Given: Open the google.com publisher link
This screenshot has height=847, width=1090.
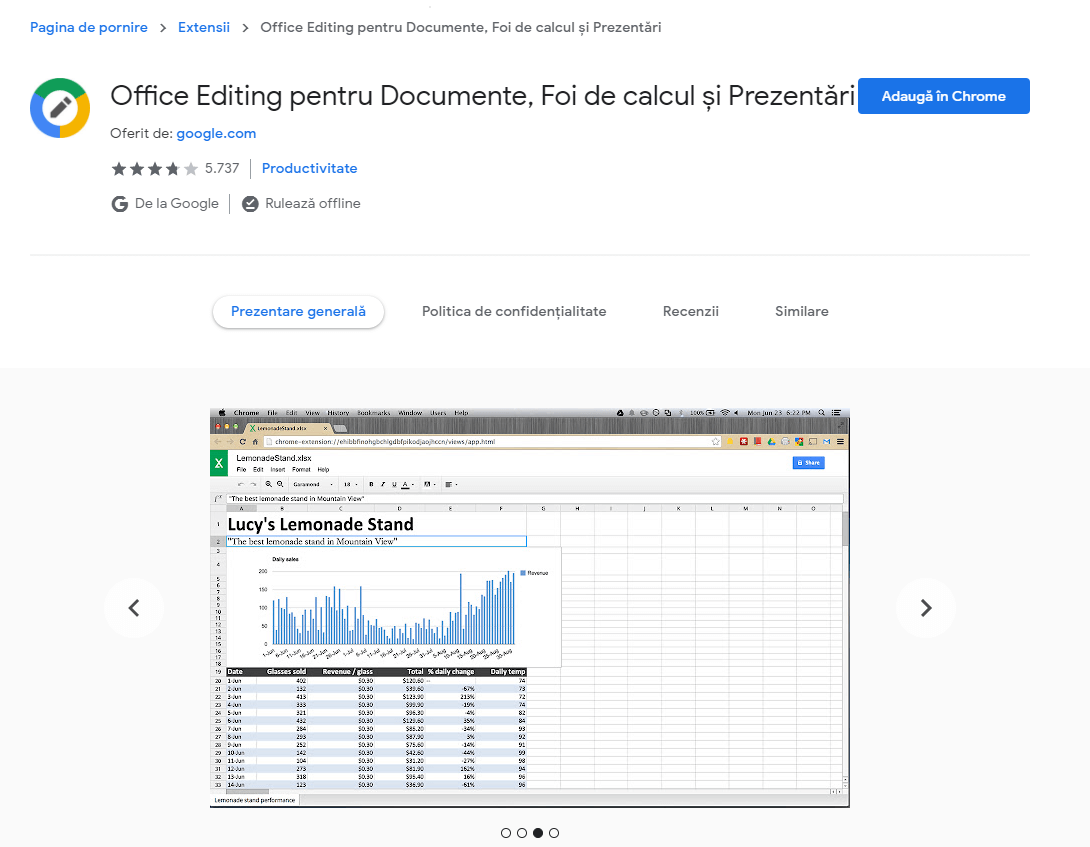Looking at the screenshot, I should (216, 133).
